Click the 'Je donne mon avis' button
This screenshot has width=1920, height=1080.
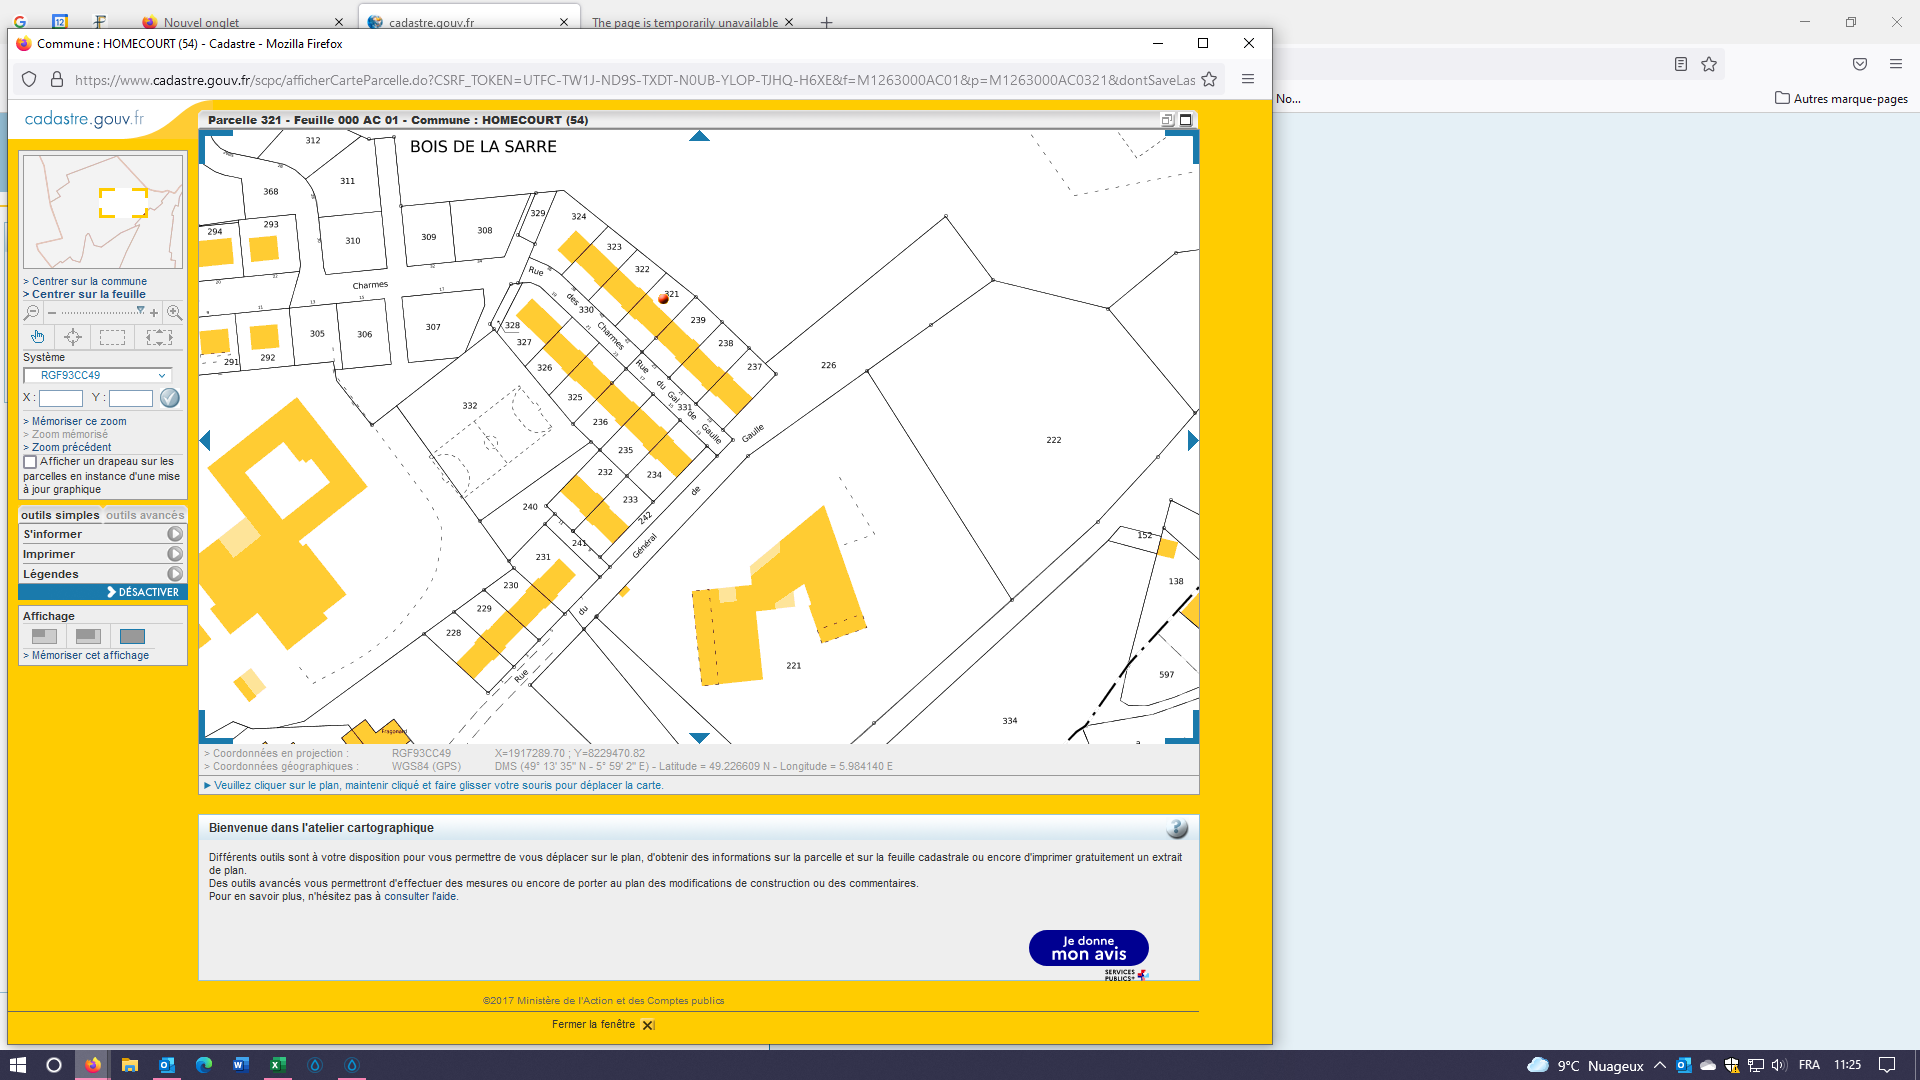point(1088,948)
